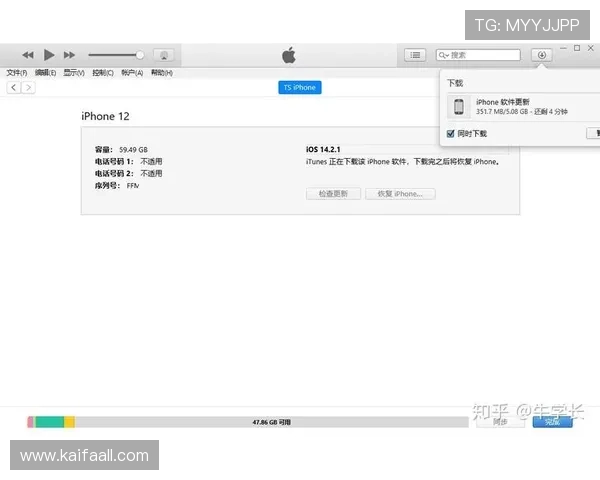Click the 恢复 iPhone... button

click(400, 194)
